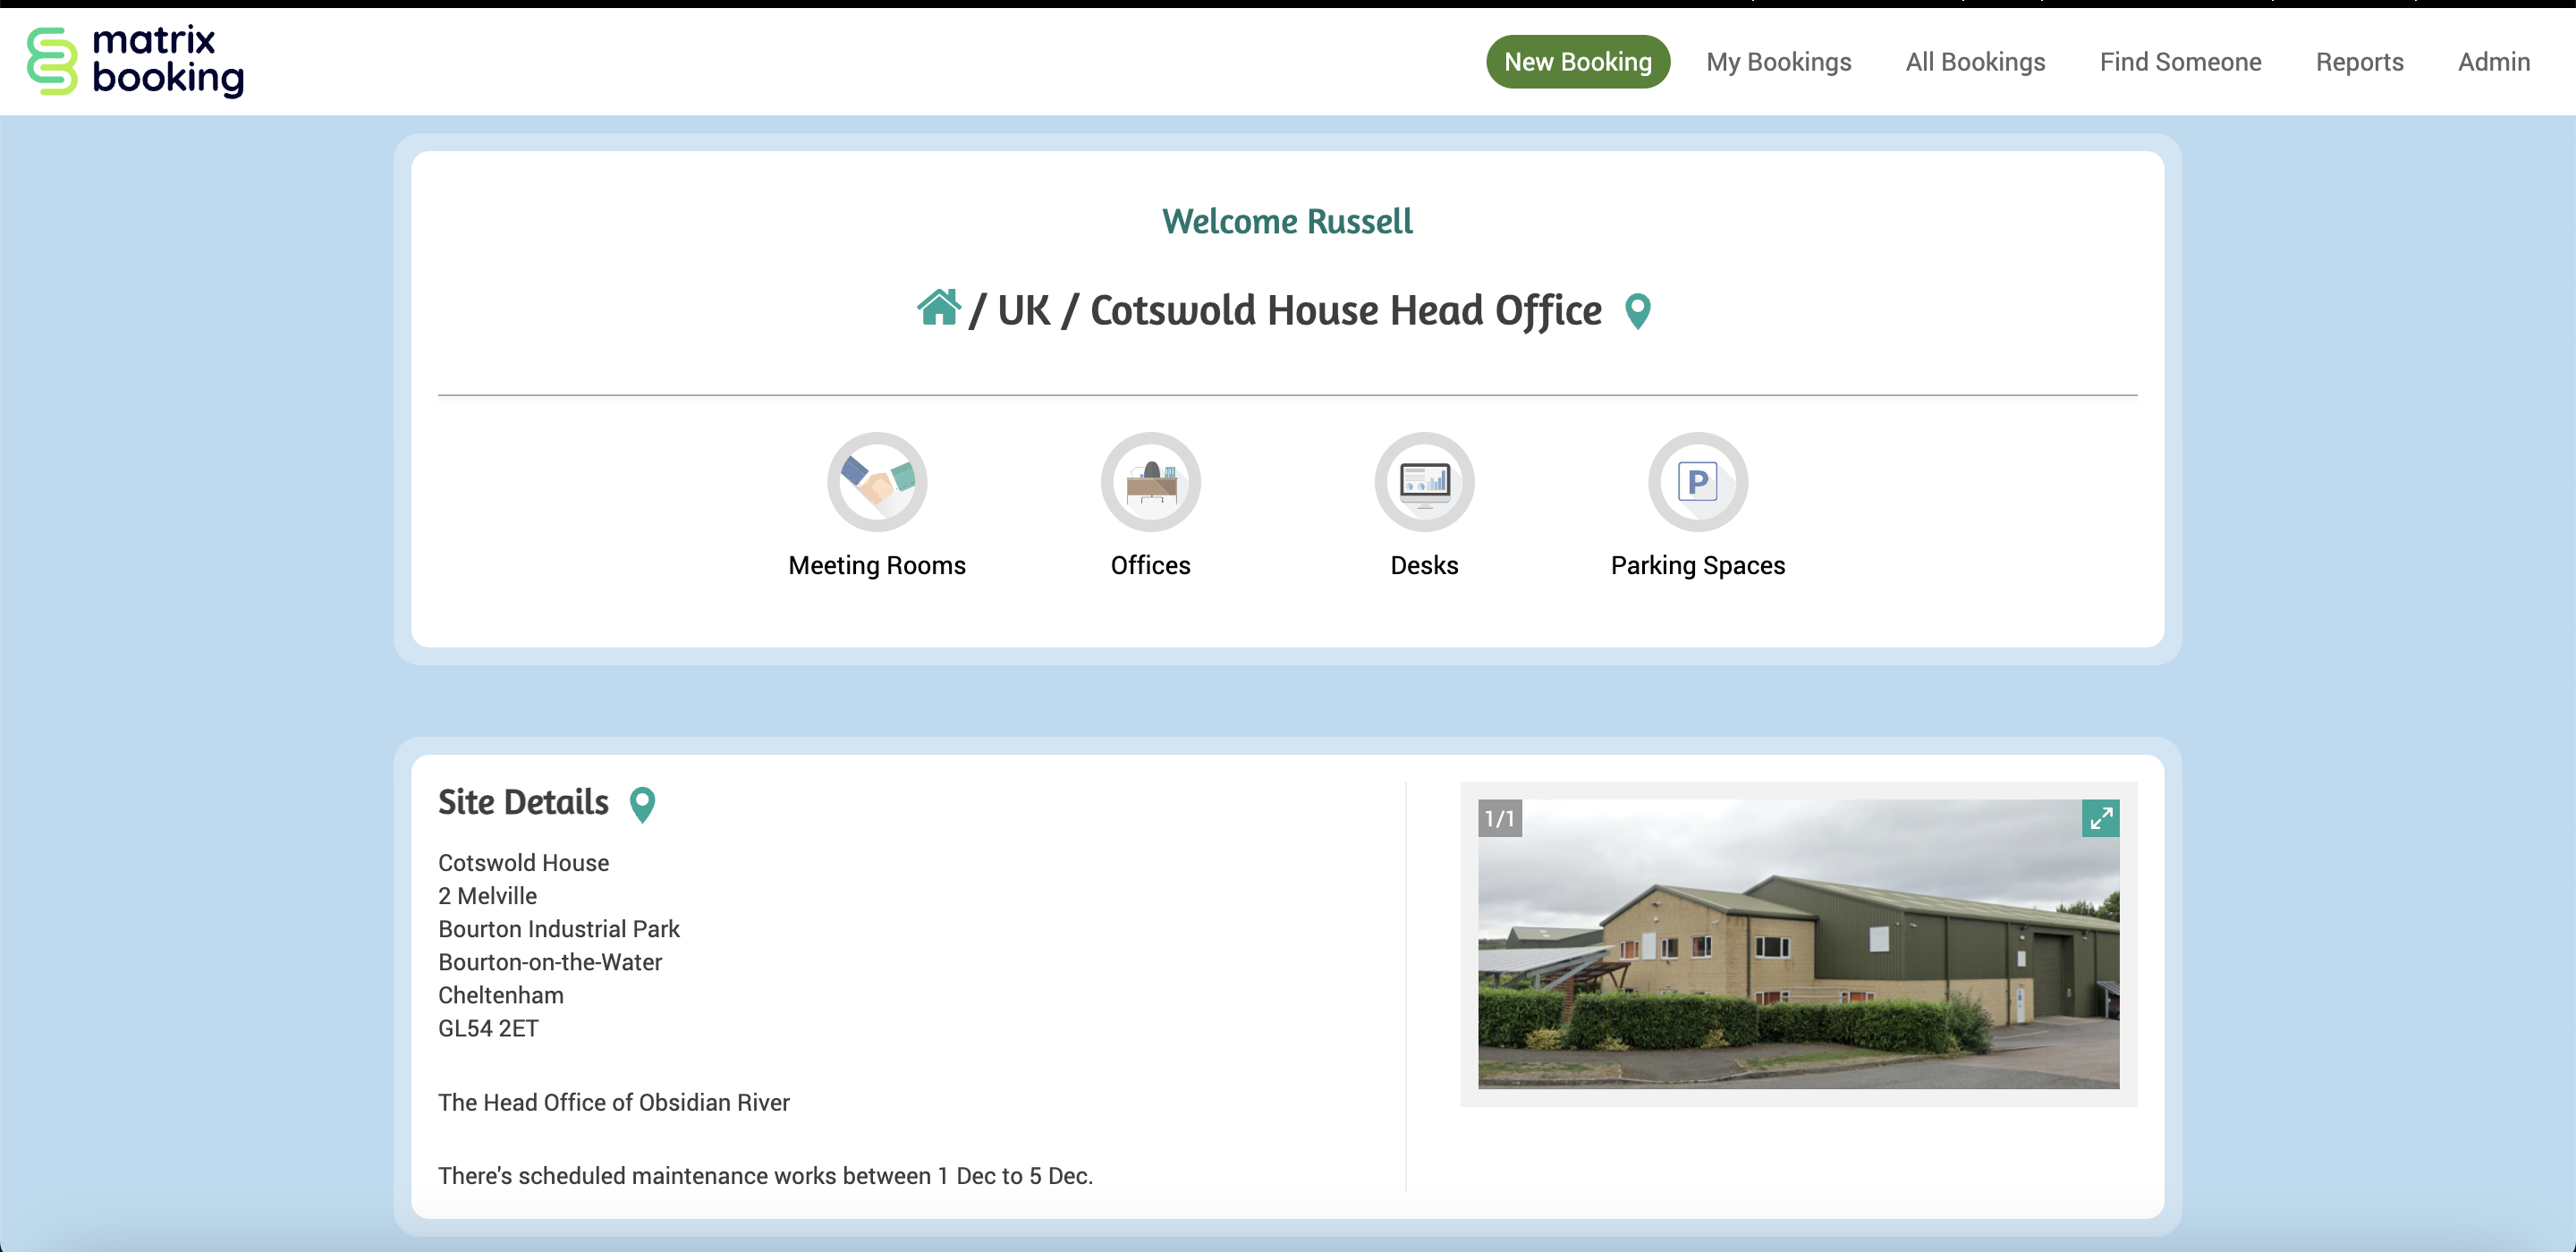Click the Matrix Booking logo
Screen dimensions: 2576x1252
[135, 61]
